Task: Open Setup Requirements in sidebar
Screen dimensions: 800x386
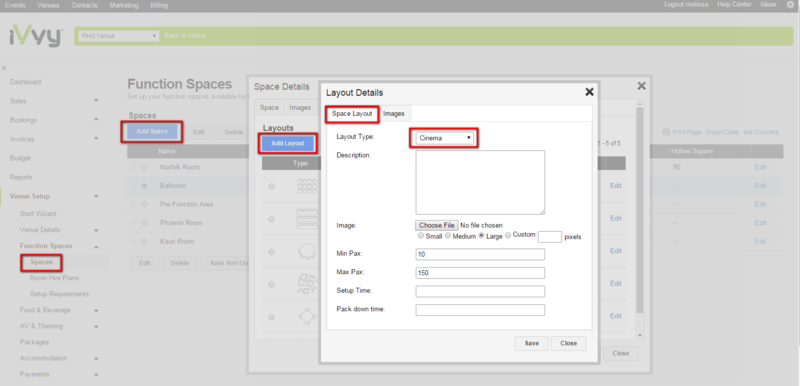Action: [59, 294]
